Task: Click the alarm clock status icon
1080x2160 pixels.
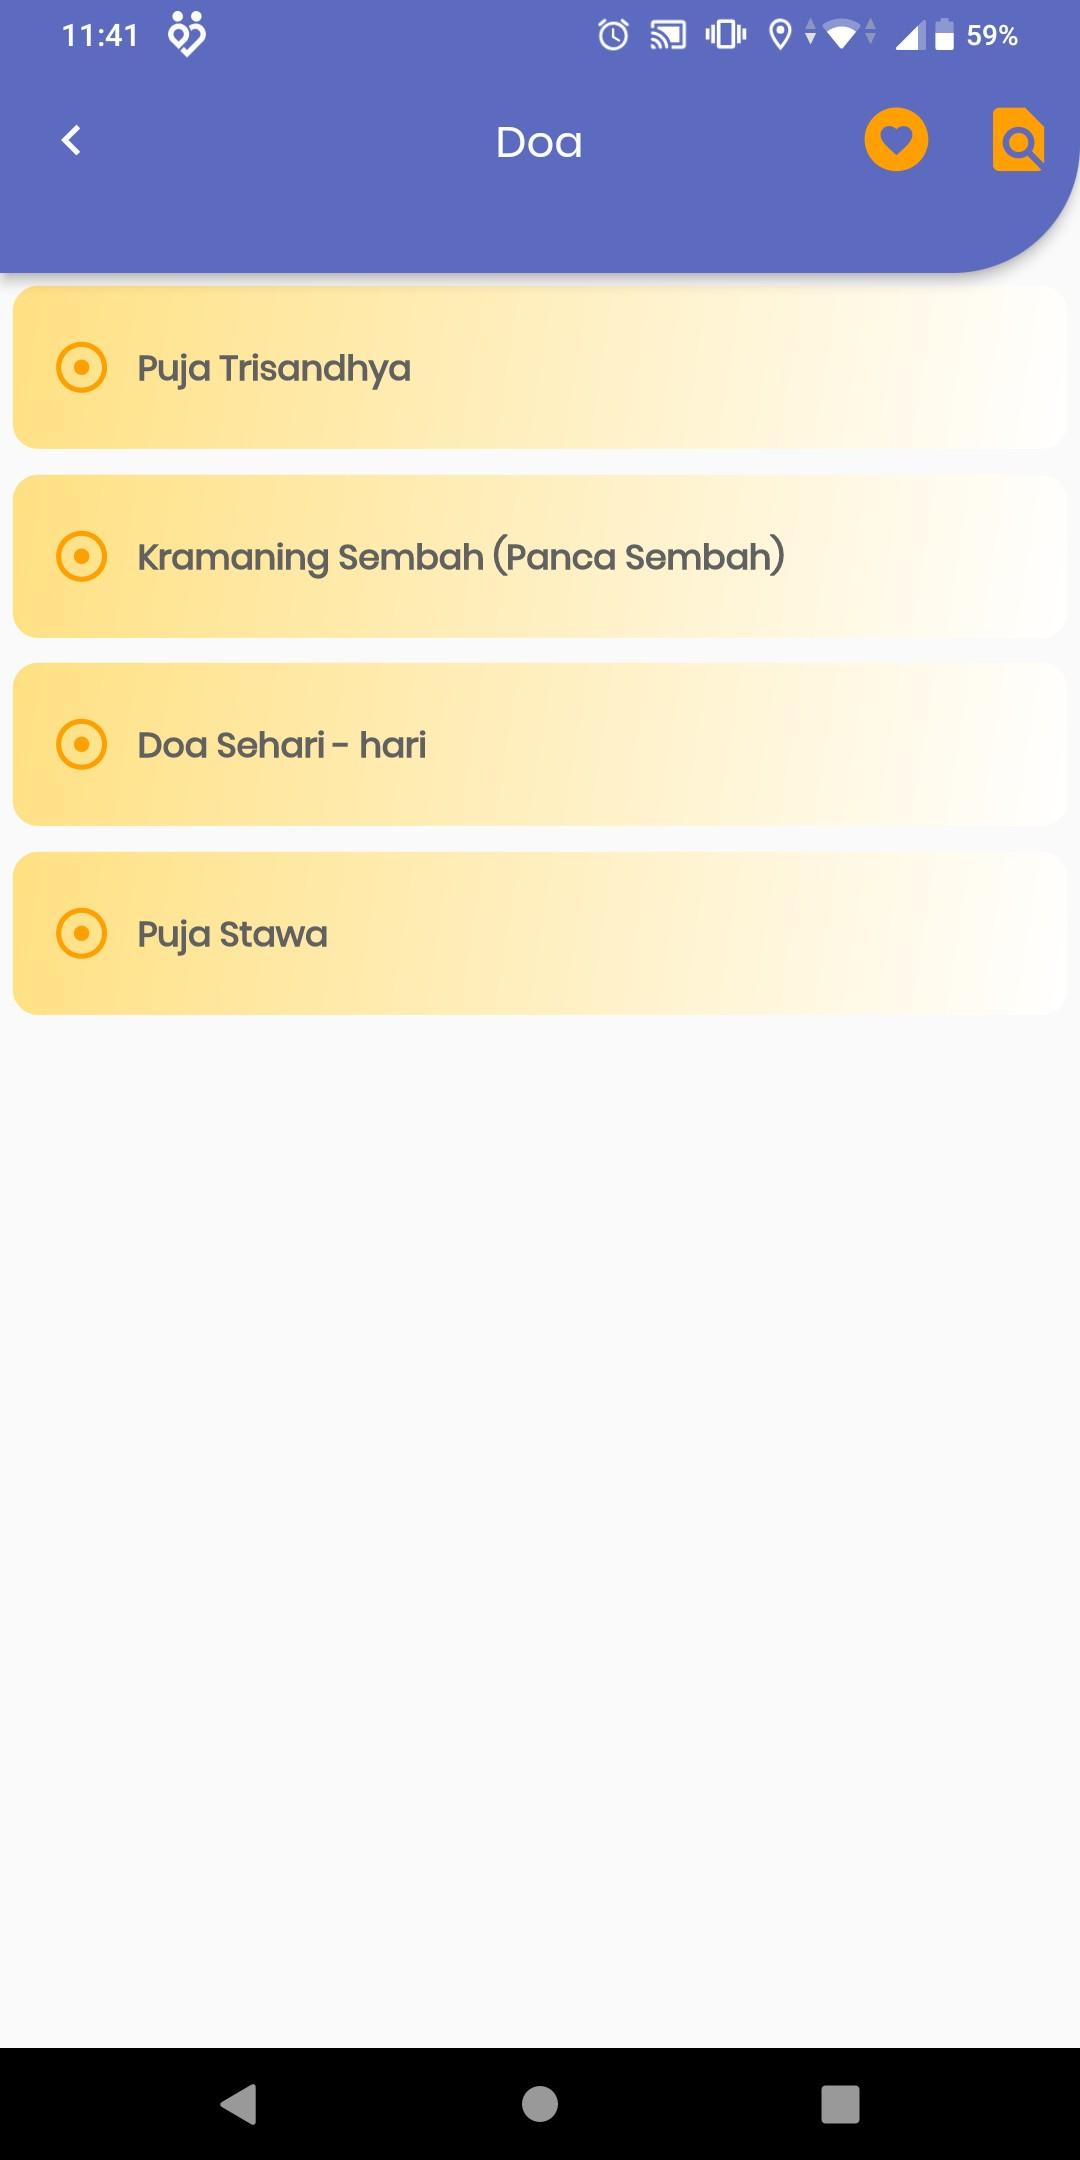Action: (x=613, y=36)
